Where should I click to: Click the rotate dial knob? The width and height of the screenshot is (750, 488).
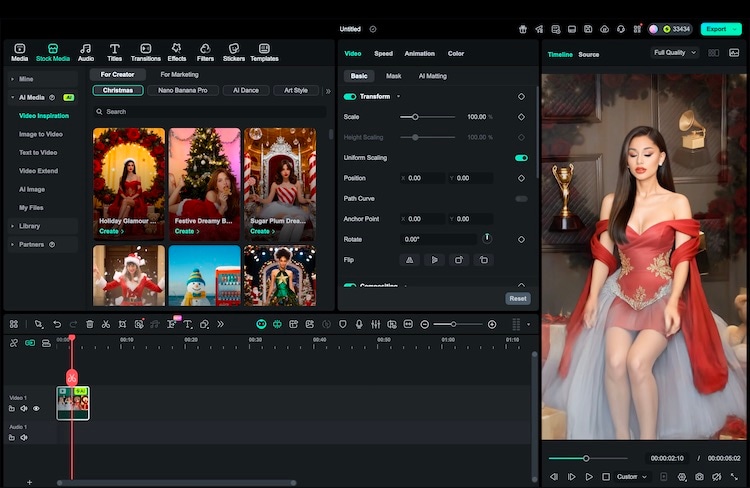point(487,238)
